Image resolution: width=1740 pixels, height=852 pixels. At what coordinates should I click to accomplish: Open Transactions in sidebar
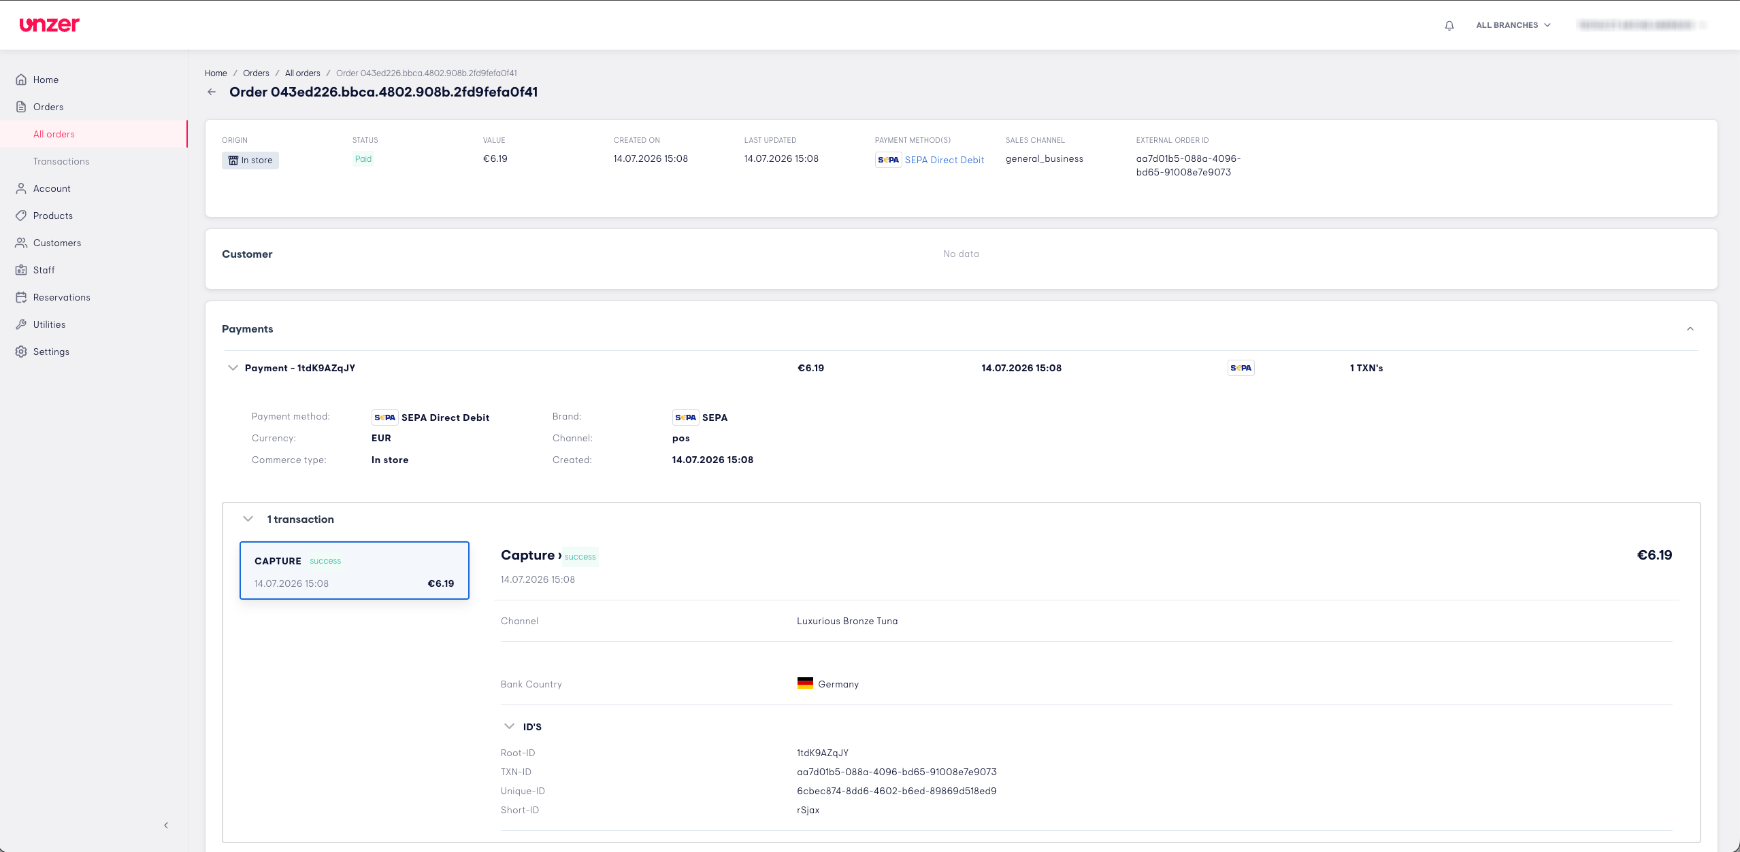point(61,161)
